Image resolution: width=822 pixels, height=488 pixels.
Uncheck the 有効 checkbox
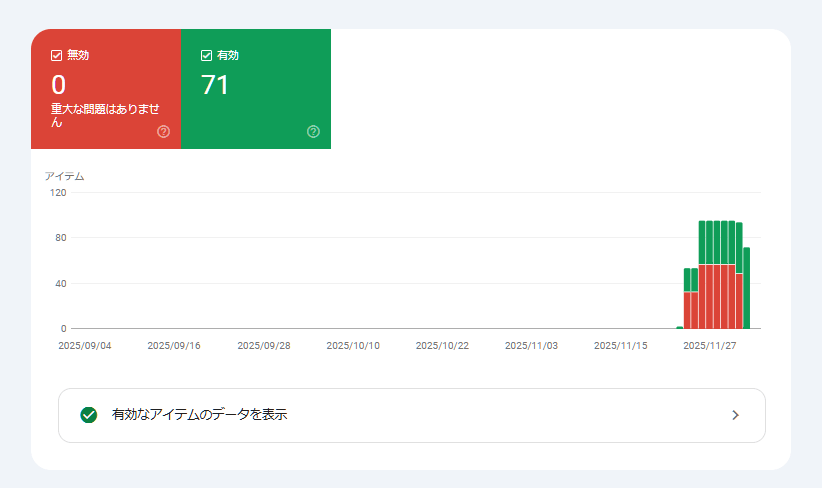pyautogui.click(x=207, y=56)
